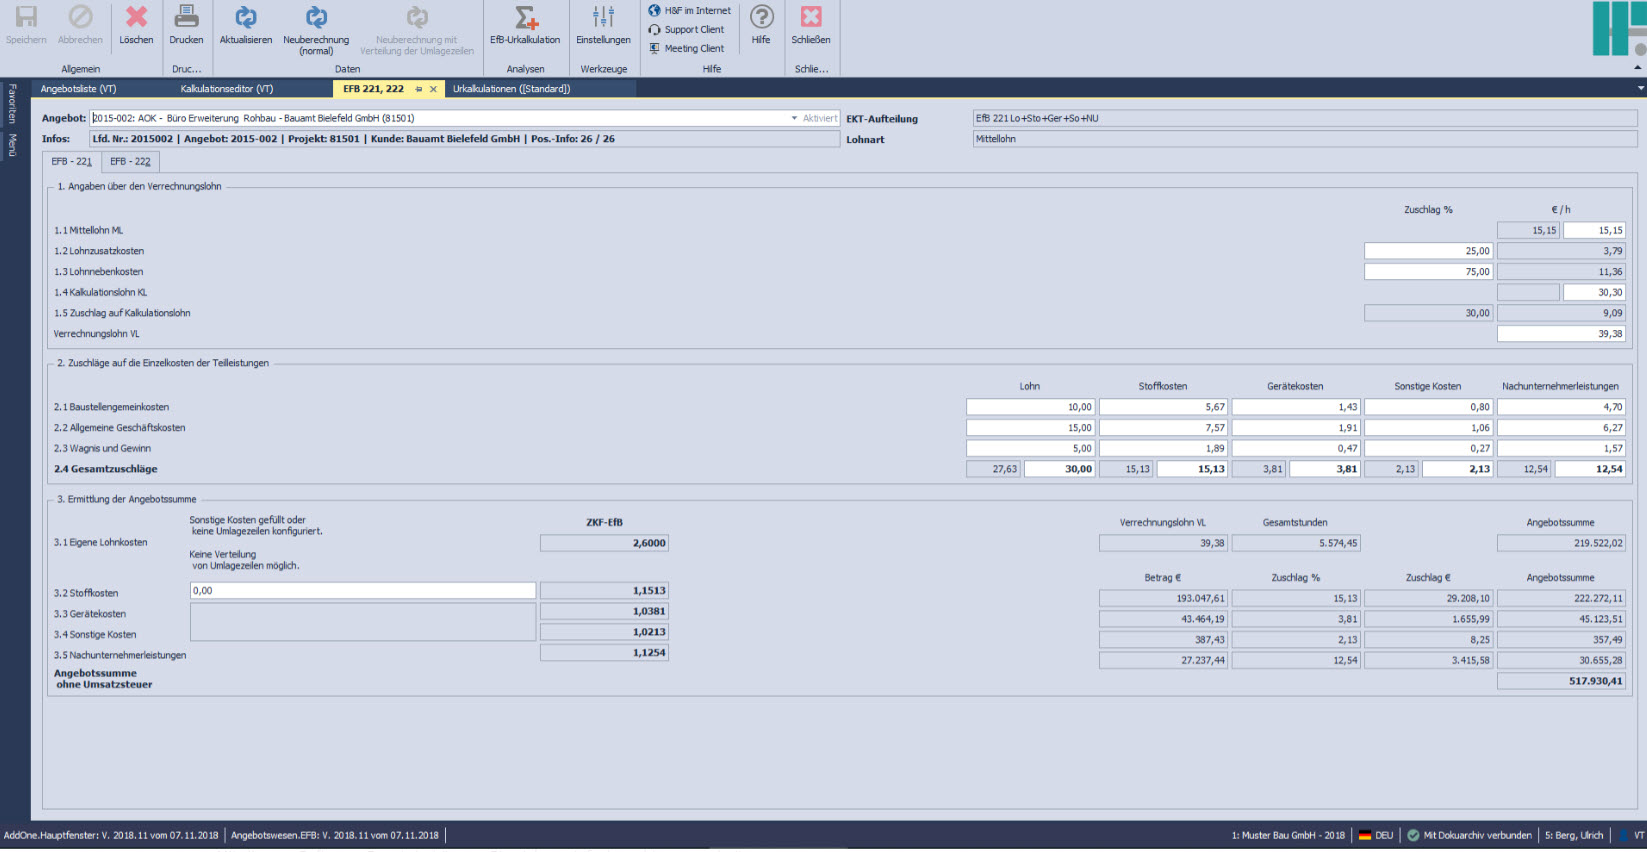Open the document tab list dropdown arrow
The width and height of the screenshot is (1647, 852).
click(x=1640, y=89)
